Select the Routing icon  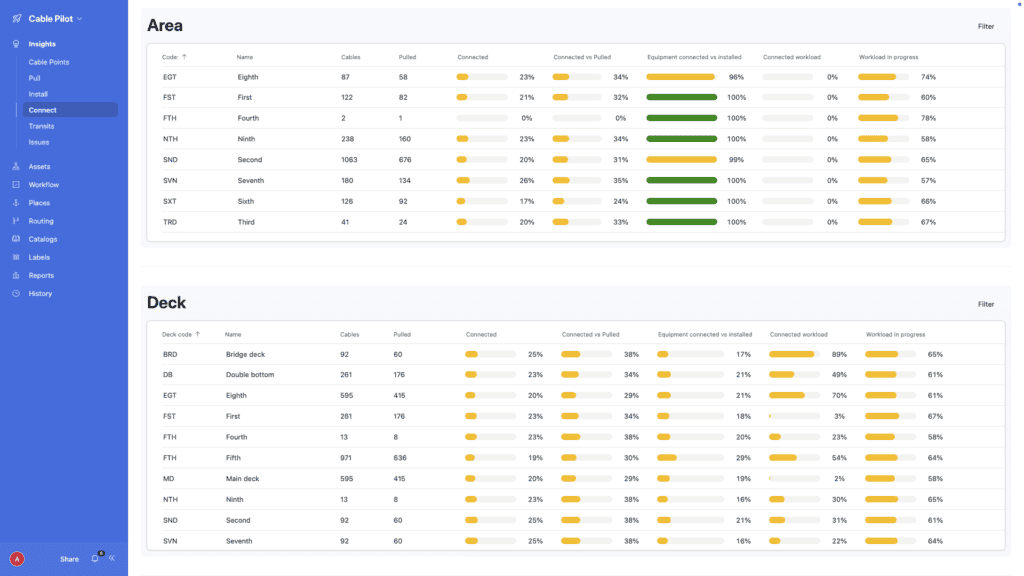point(14,220)
